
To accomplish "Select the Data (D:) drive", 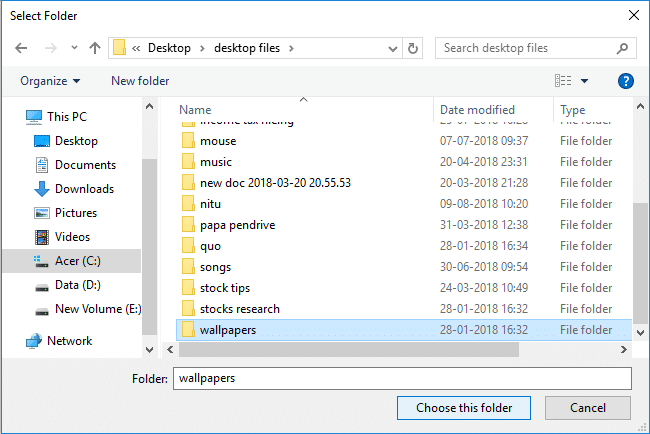I will (78, 285).
